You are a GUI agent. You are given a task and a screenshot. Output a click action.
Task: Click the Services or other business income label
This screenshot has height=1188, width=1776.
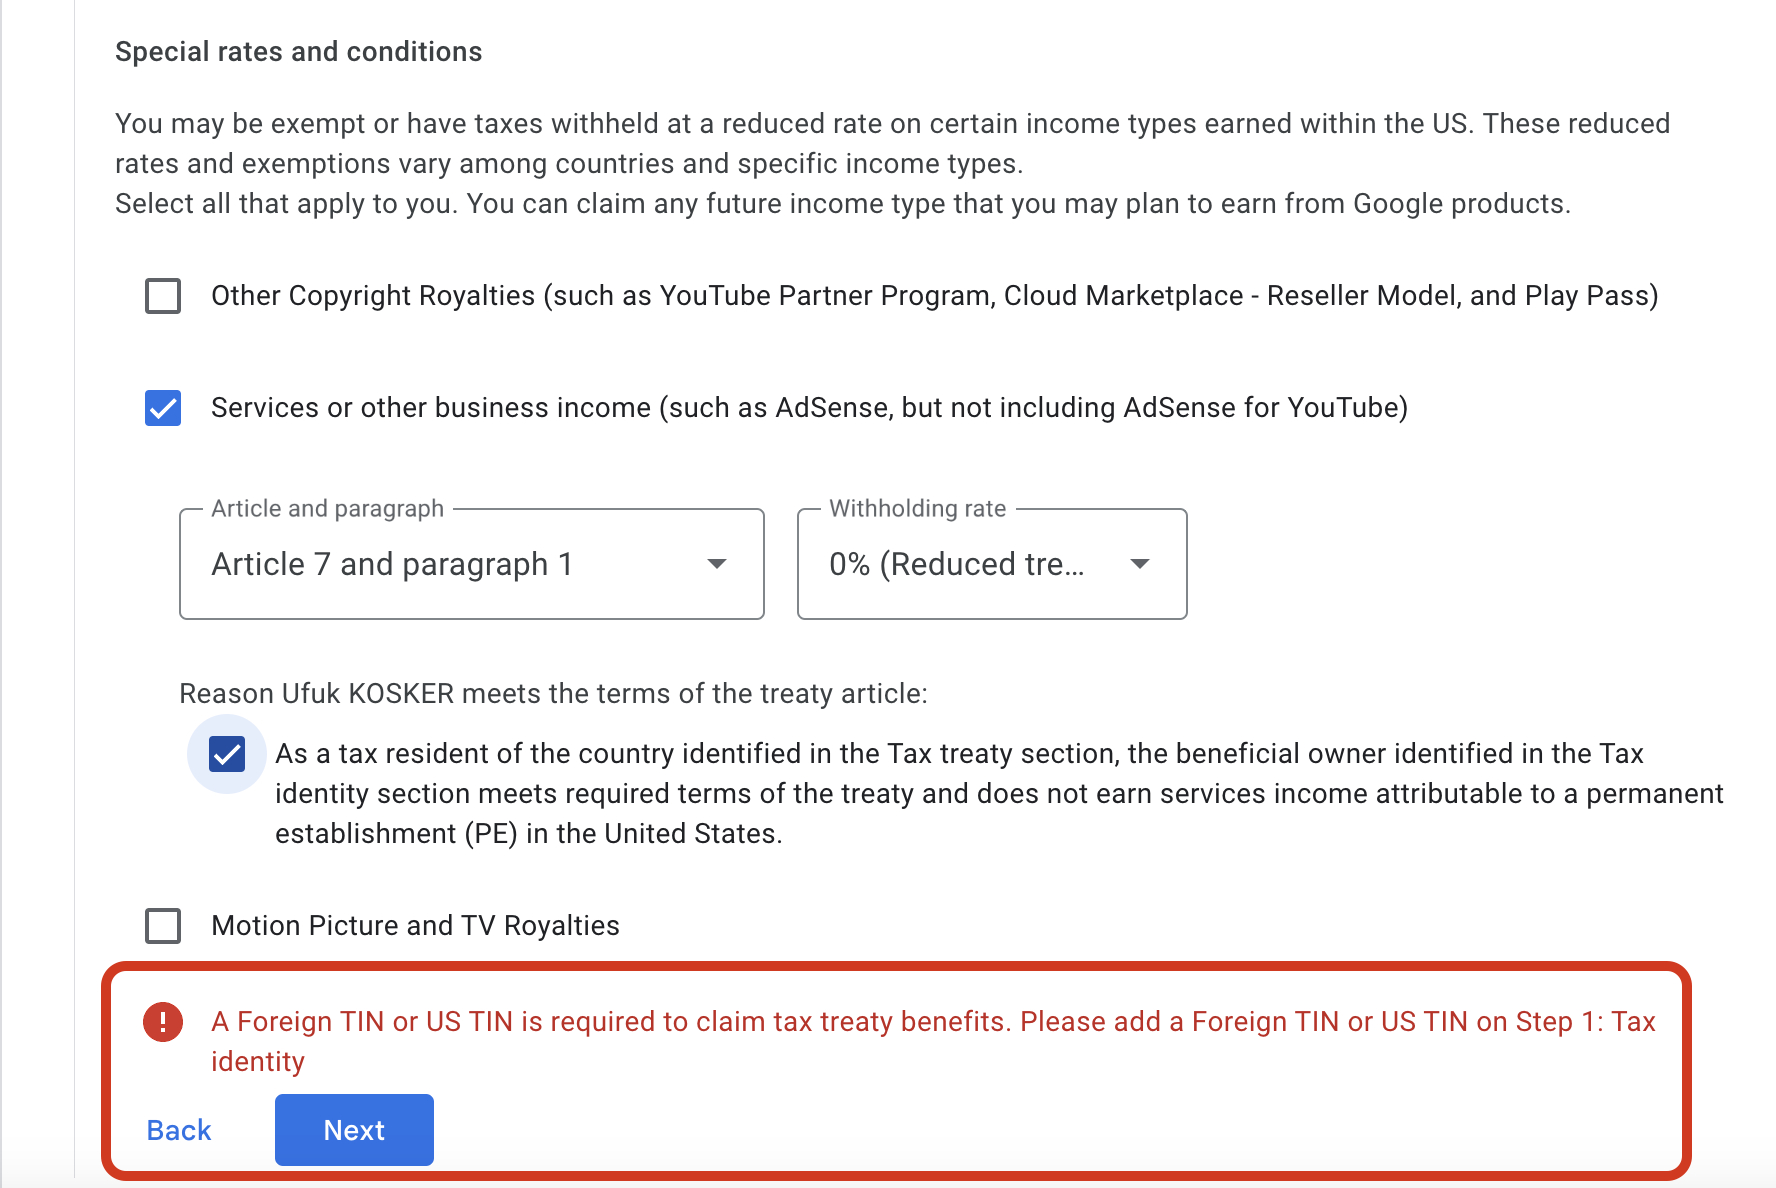[x=809, y=408]
